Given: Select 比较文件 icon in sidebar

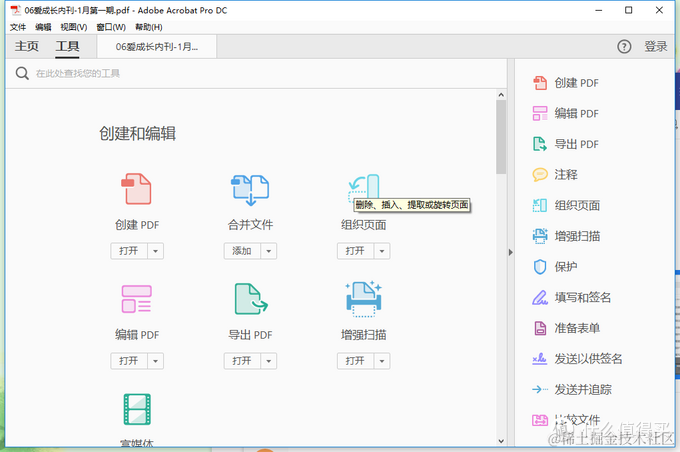Looking at the screenshot, I should 540,420.
